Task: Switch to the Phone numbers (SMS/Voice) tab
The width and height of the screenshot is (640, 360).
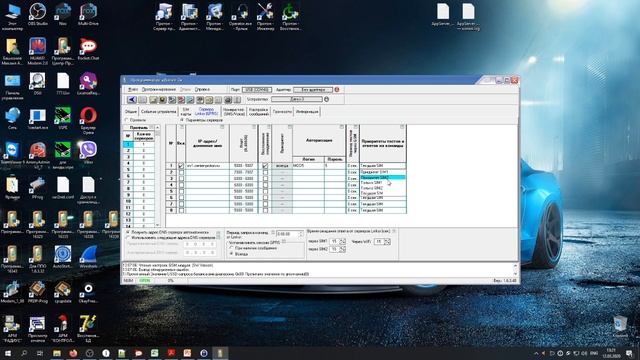Action: click(x=233, y=111)
